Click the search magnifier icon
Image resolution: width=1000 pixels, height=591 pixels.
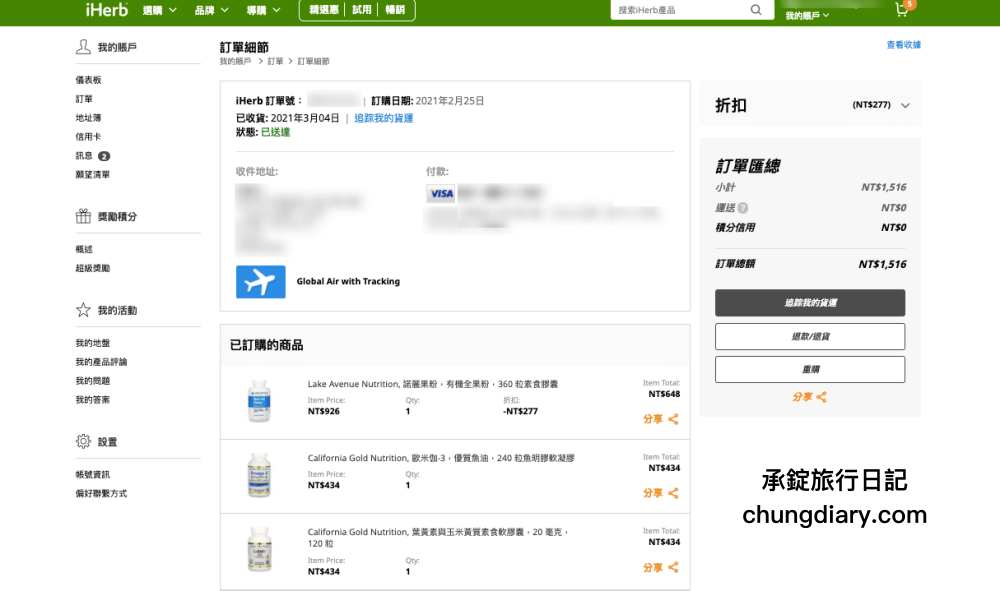tap(756, 9)
